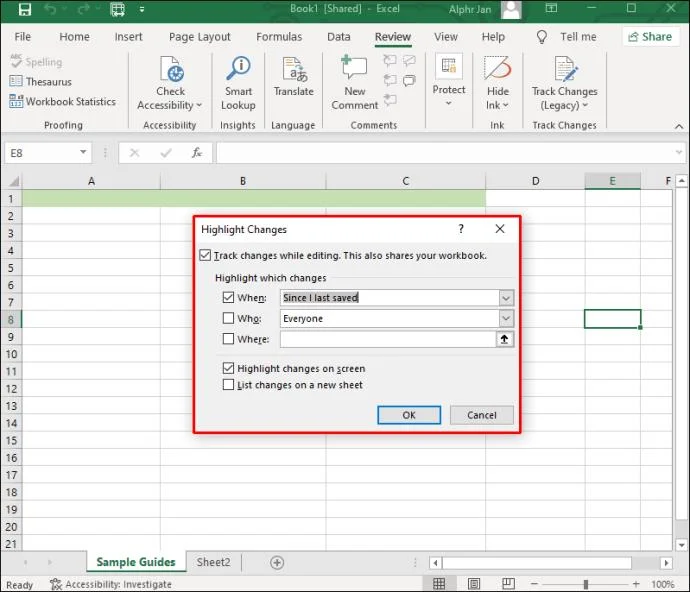
Task: Click the Check Accessibility icon
Action: (x=170, y=69)
